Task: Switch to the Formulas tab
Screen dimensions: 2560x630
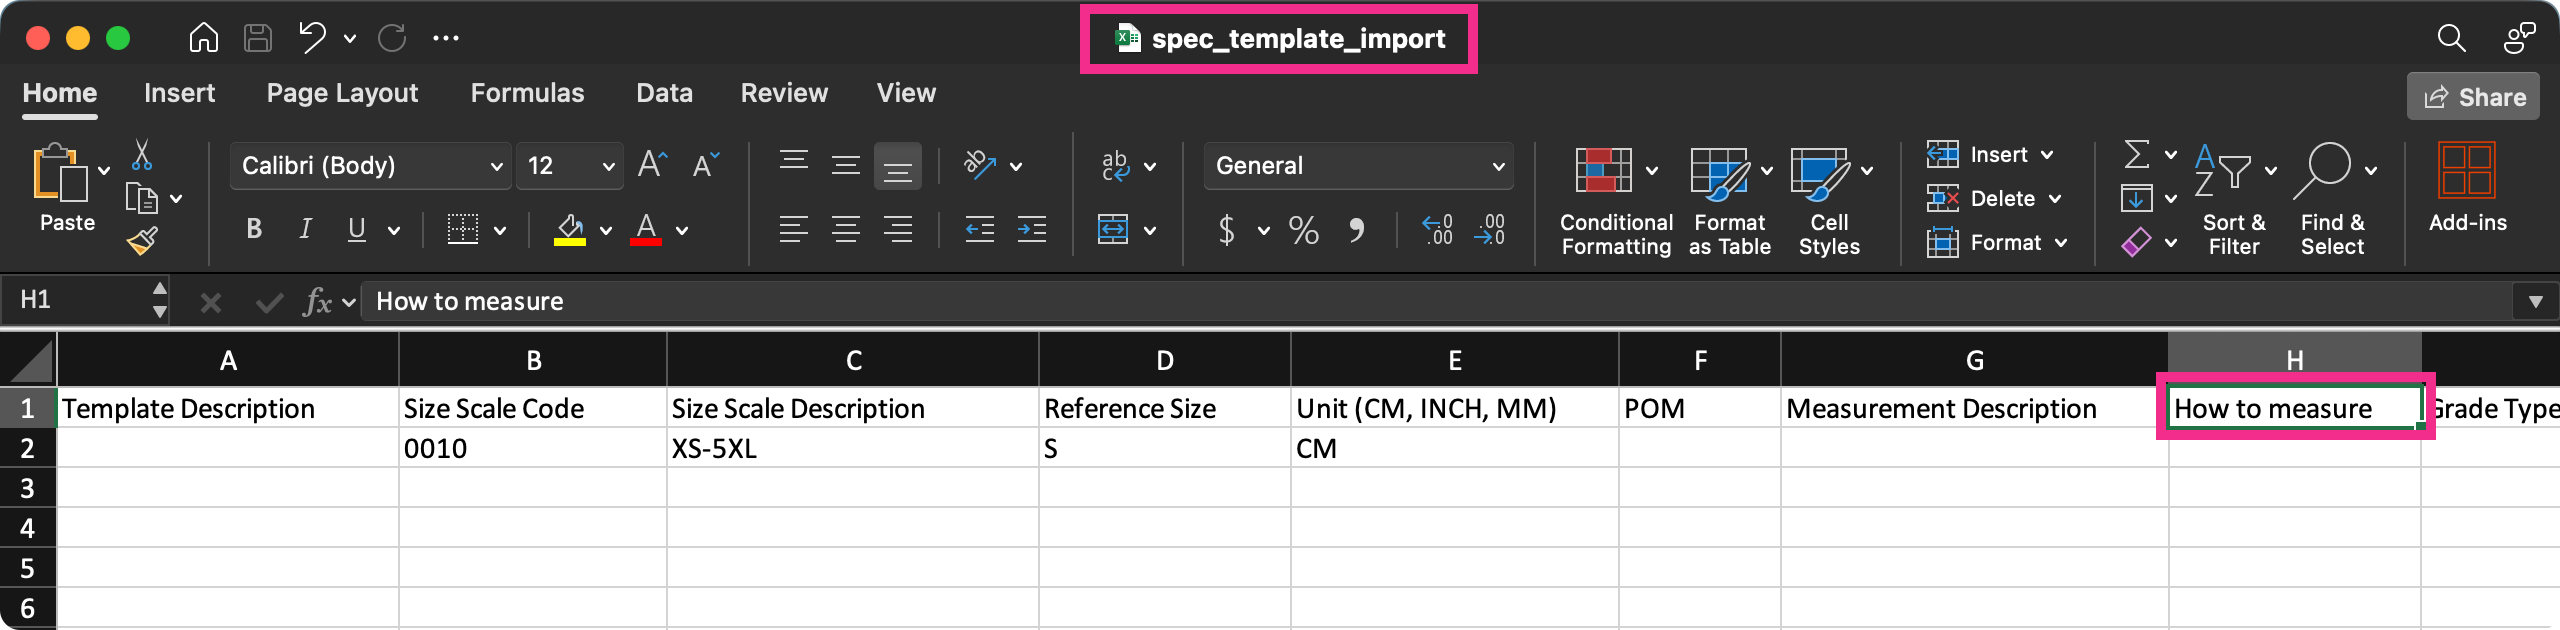Action: (527, 93)
